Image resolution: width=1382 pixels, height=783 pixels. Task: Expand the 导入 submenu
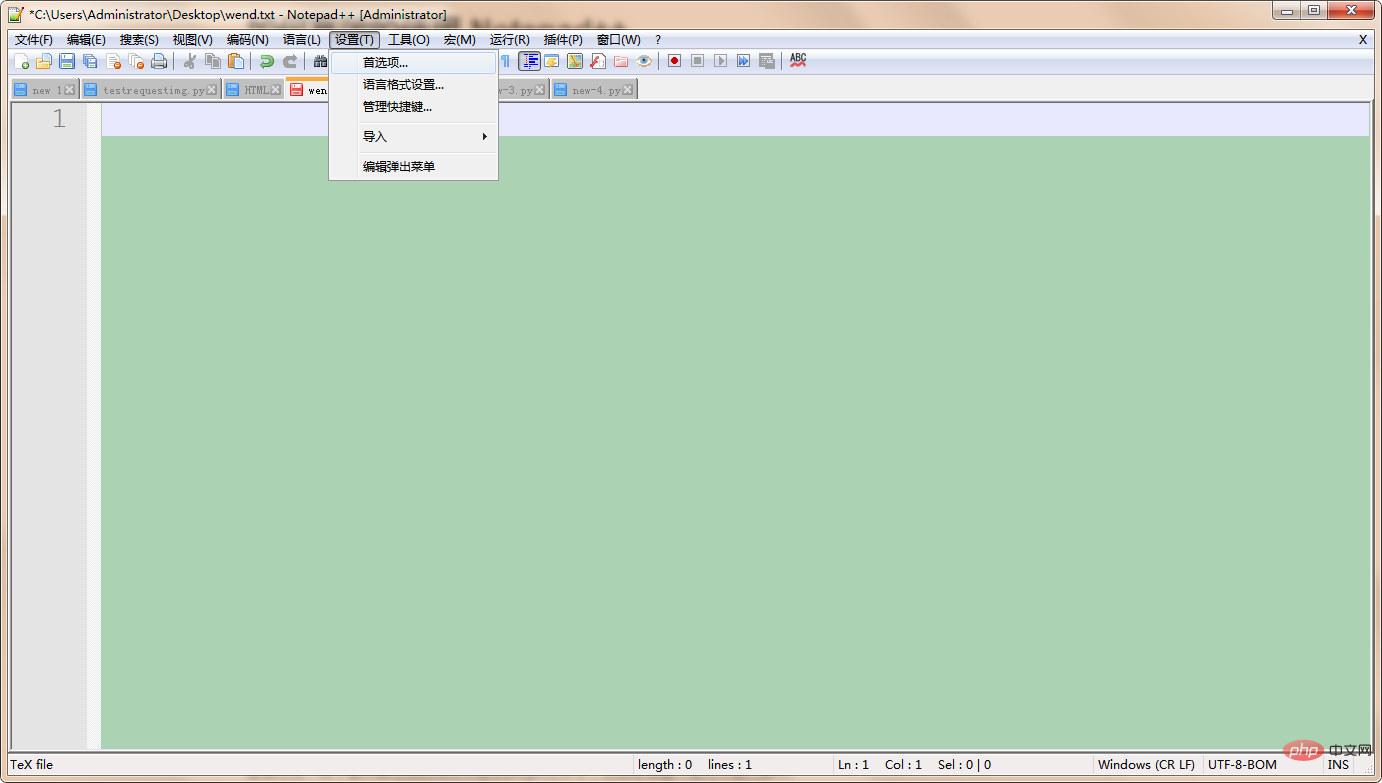[x=374, y=136]
